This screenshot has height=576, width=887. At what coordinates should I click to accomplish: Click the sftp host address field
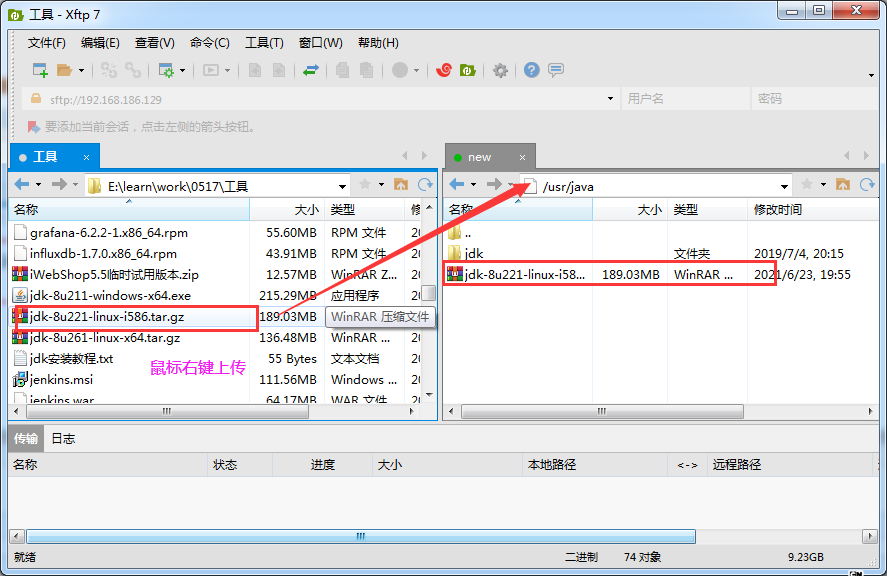point(320,100)
